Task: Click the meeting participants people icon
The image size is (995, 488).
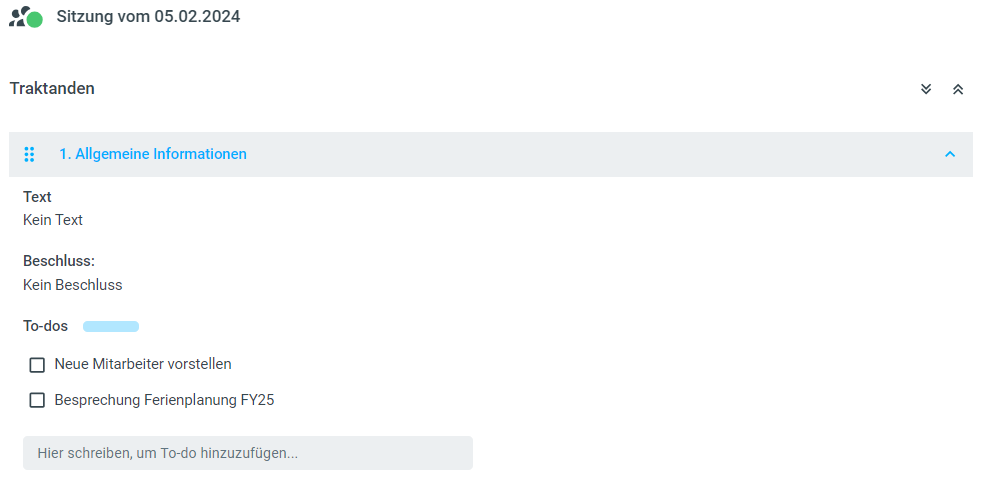Action: pyautogui.click(x=18, y=15)
